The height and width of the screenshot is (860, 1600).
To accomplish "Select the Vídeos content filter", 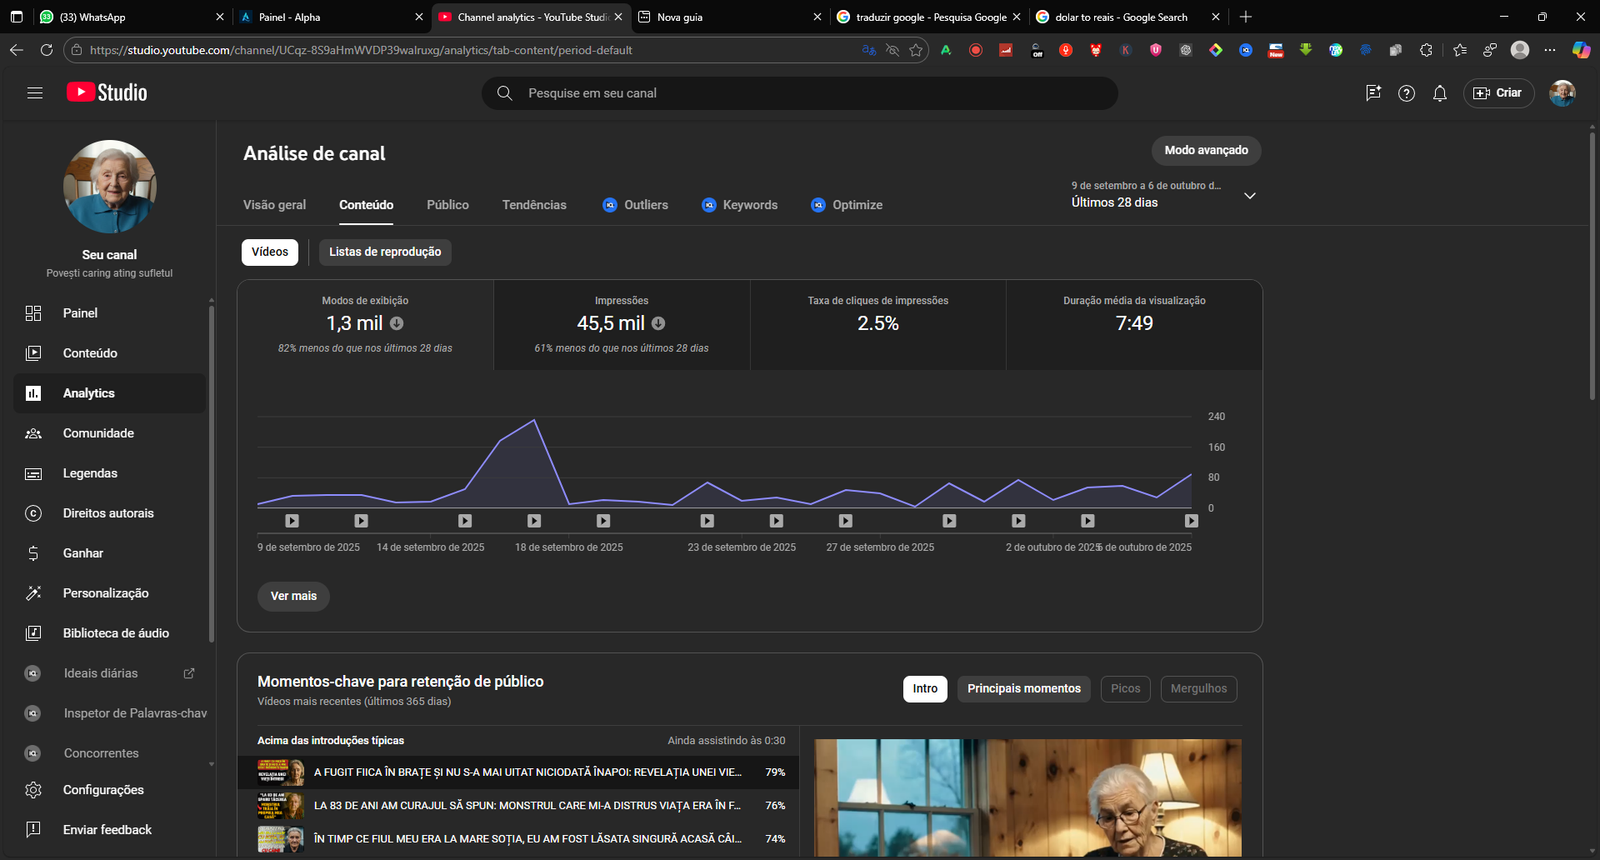I will (270, 252).
